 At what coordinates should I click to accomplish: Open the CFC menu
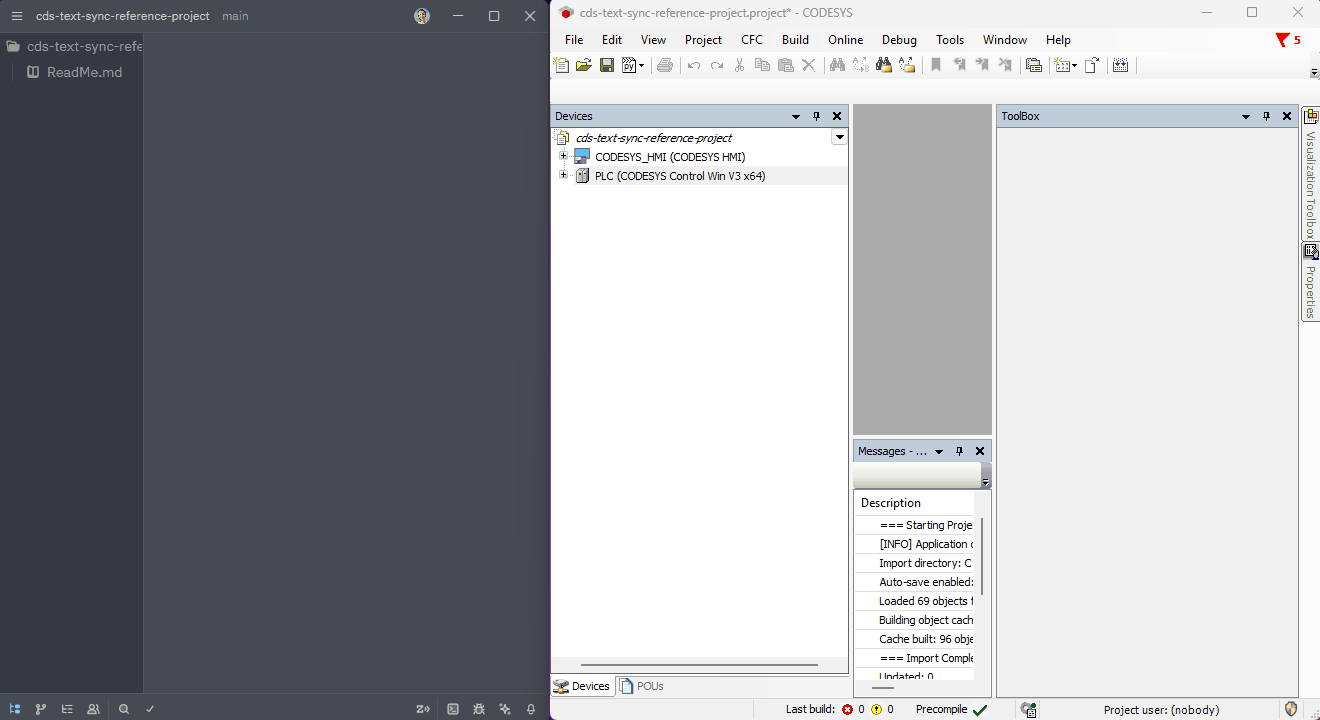[x=752, y=40]
